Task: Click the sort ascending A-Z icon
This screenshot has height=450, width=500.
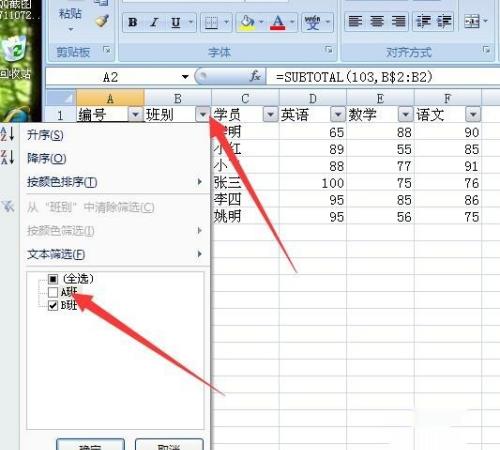Action: 7,134
